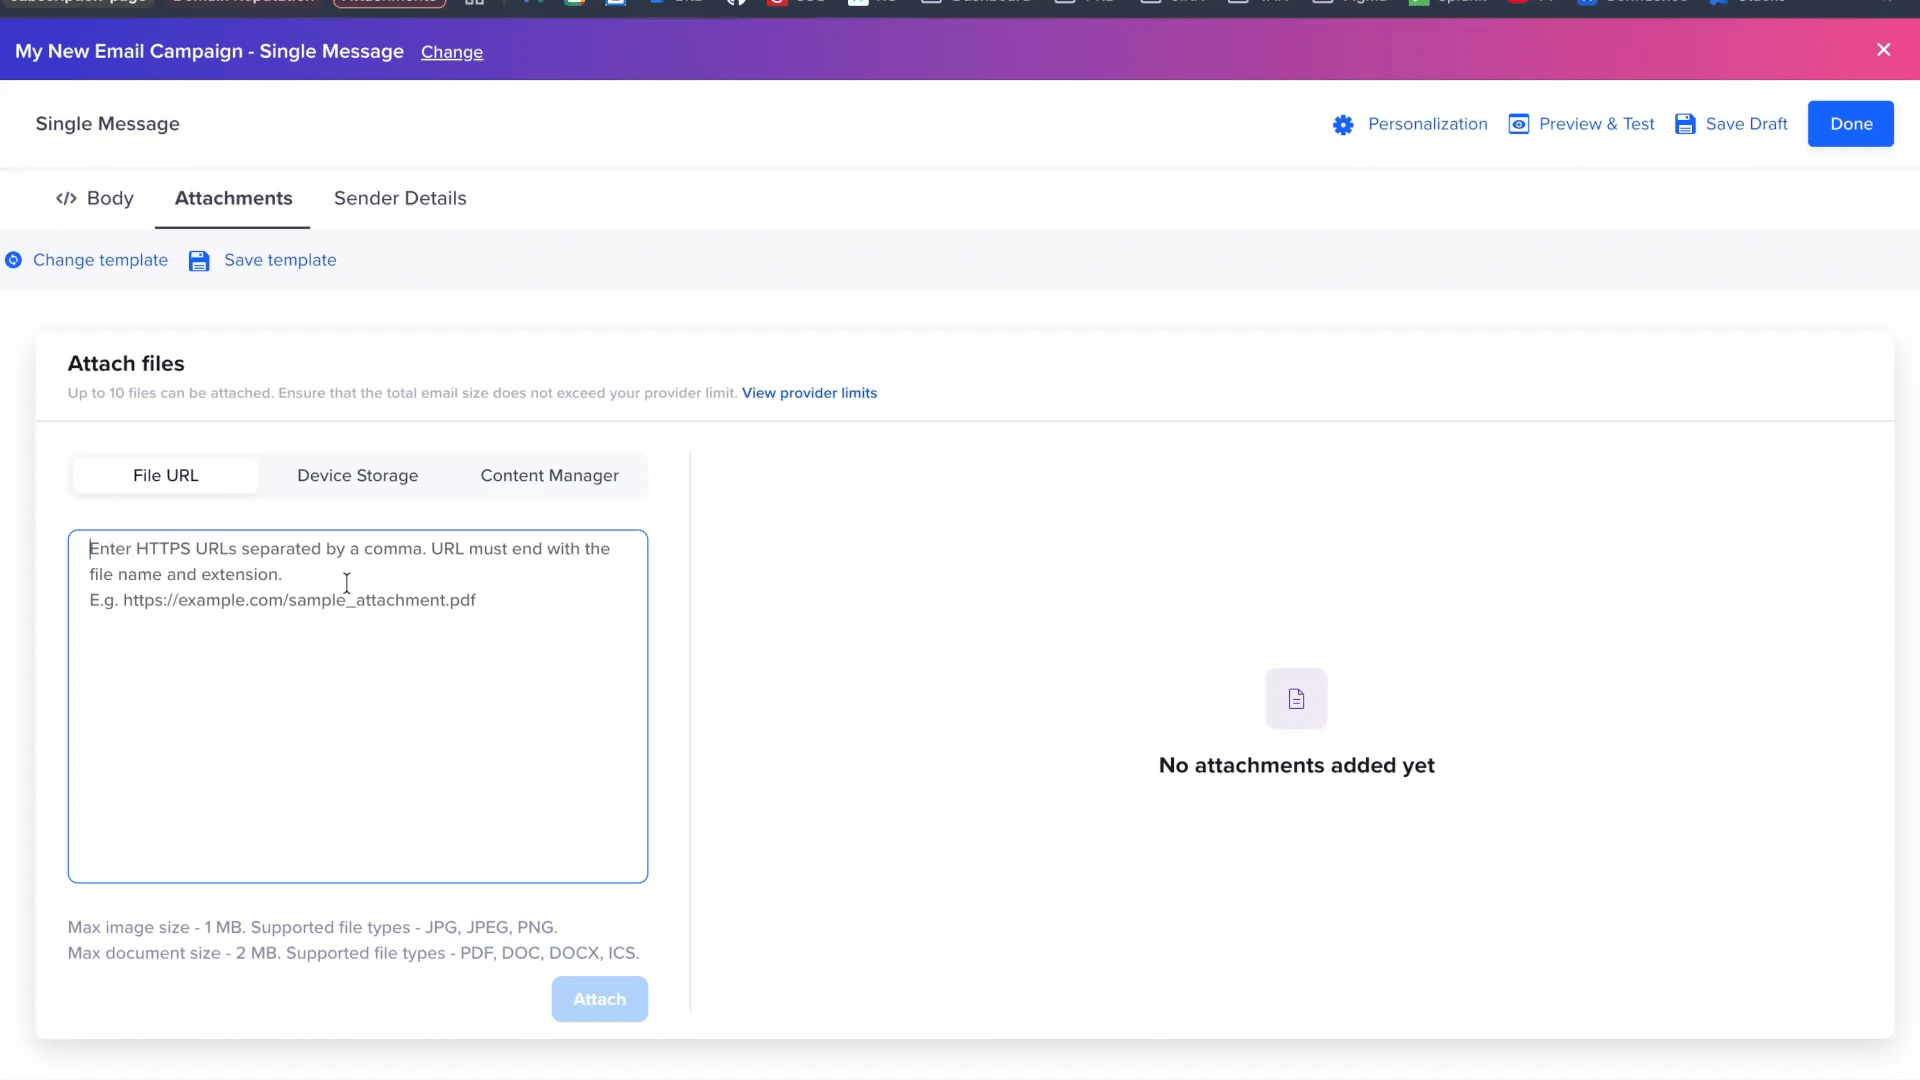
Task: Click the save icon beside Save template
Action: click(199, 260)
